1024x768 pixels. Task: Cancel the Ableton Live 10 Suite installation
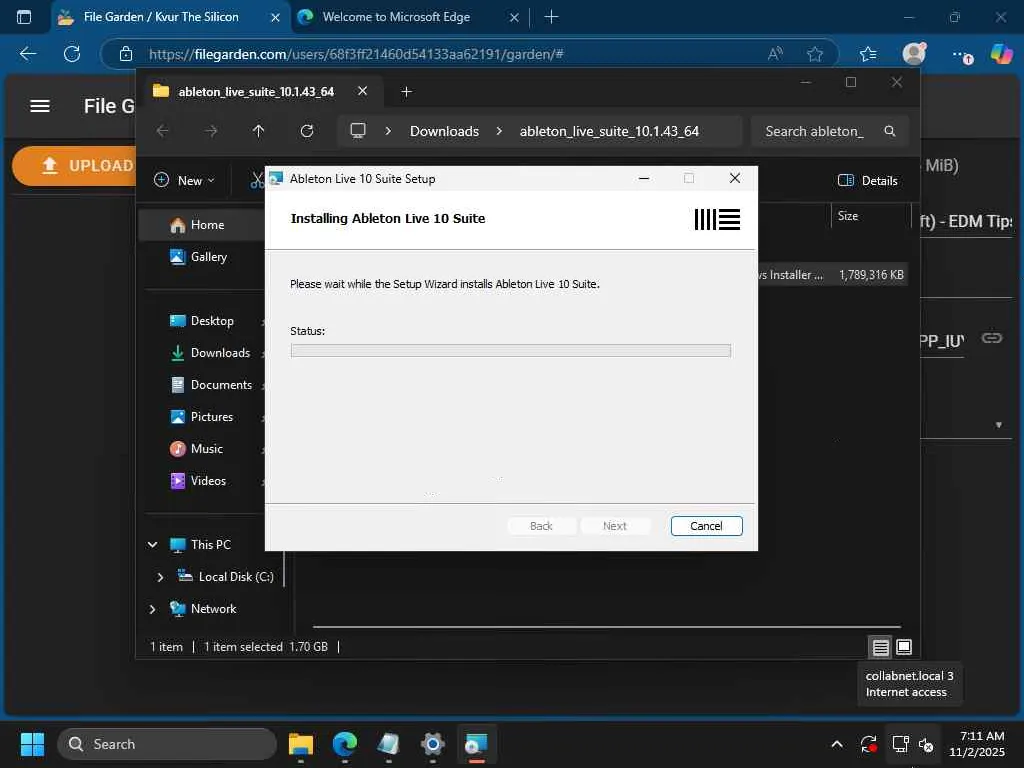[x=706, y=526]
